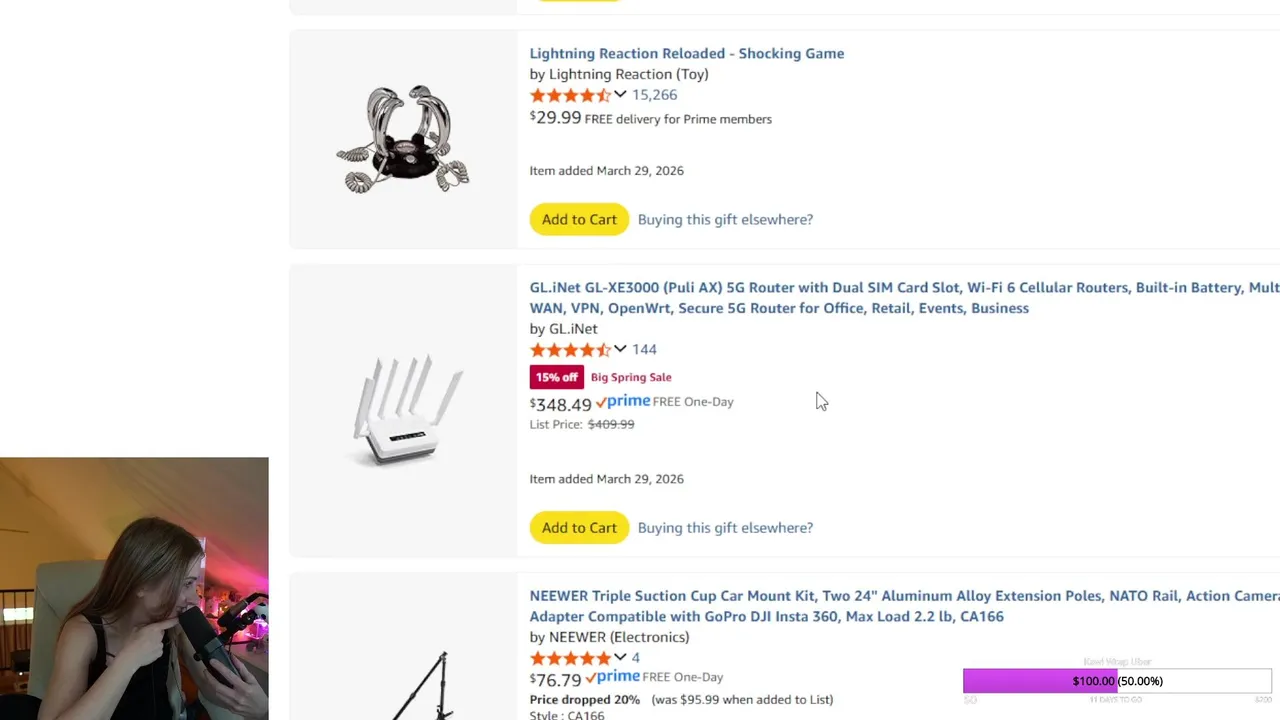Click 'Buying this gift elsewhere?' under GL.iNet router

[x=725, y=527]
